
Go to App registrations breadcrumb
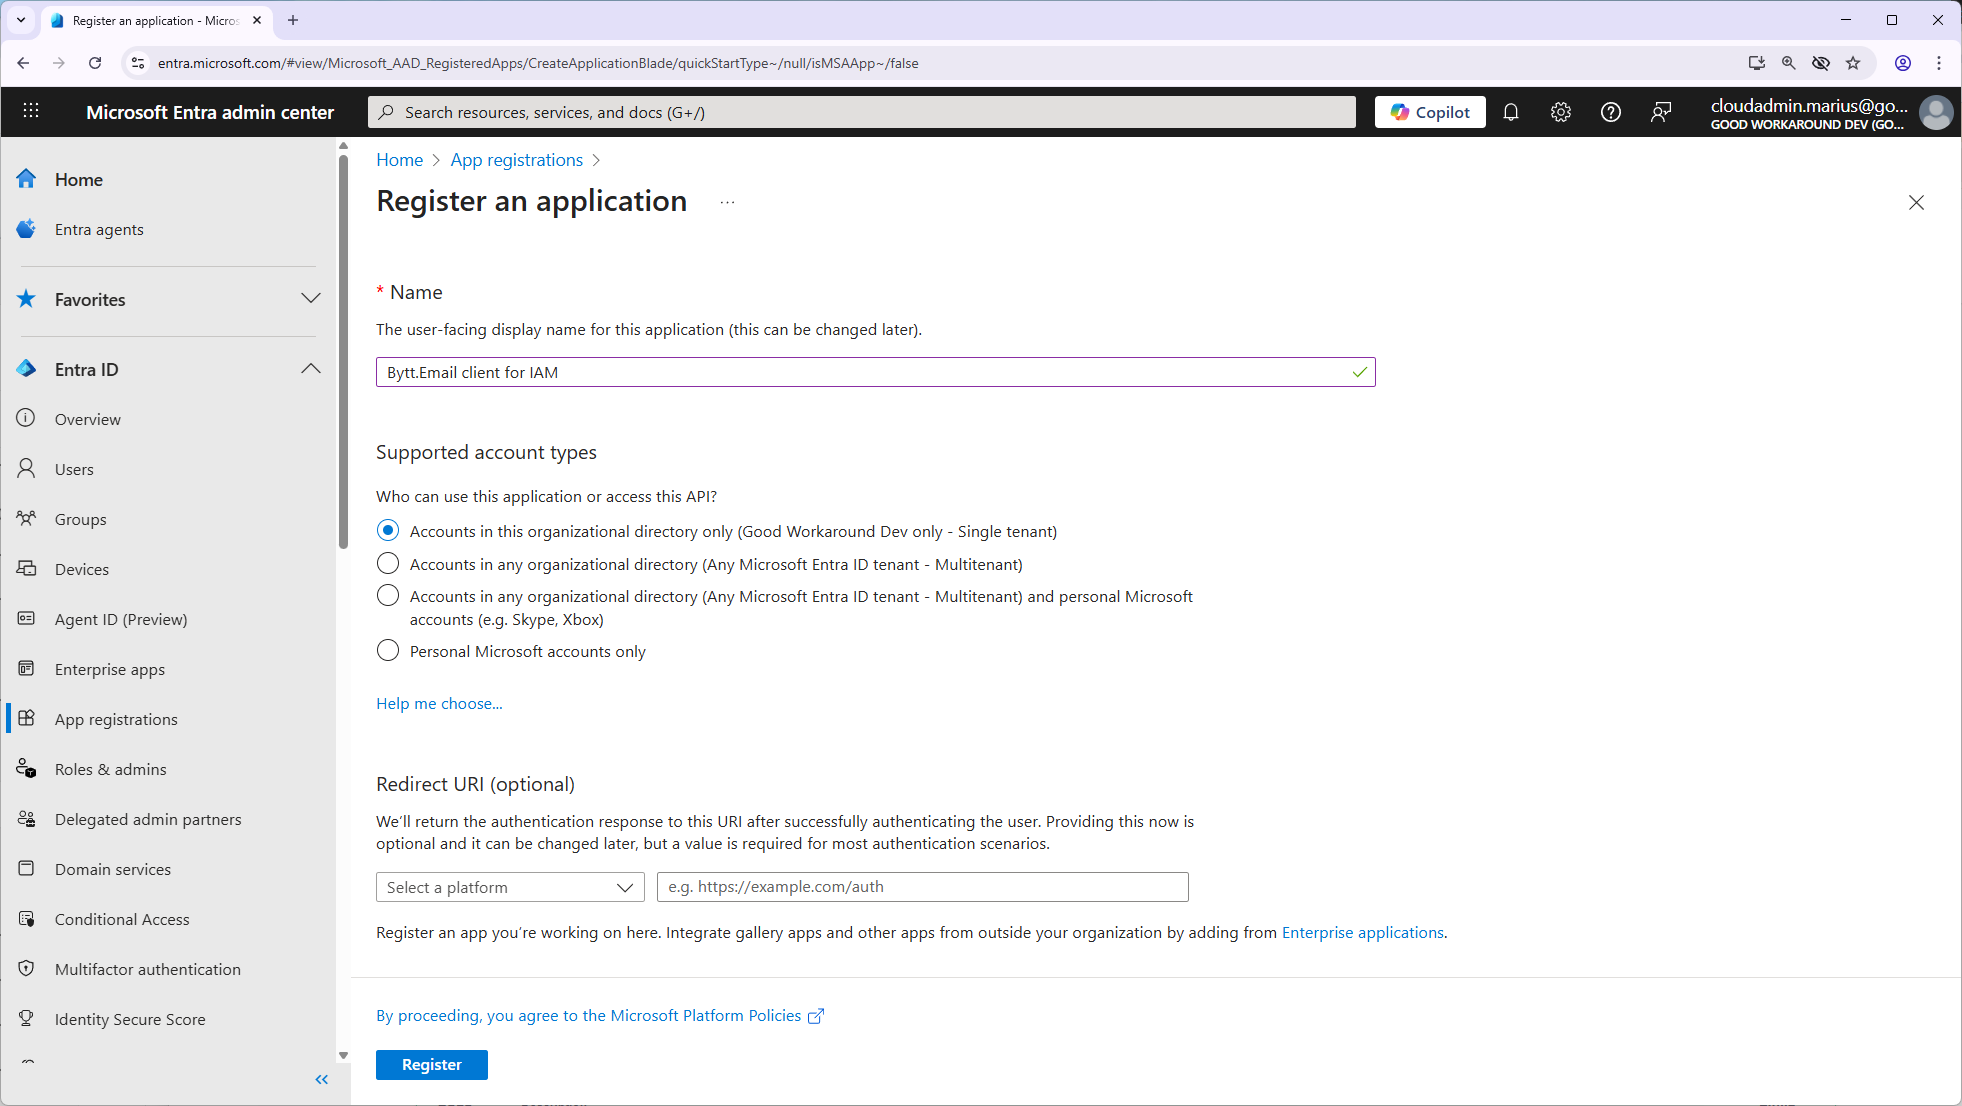(x=516, y=160)
